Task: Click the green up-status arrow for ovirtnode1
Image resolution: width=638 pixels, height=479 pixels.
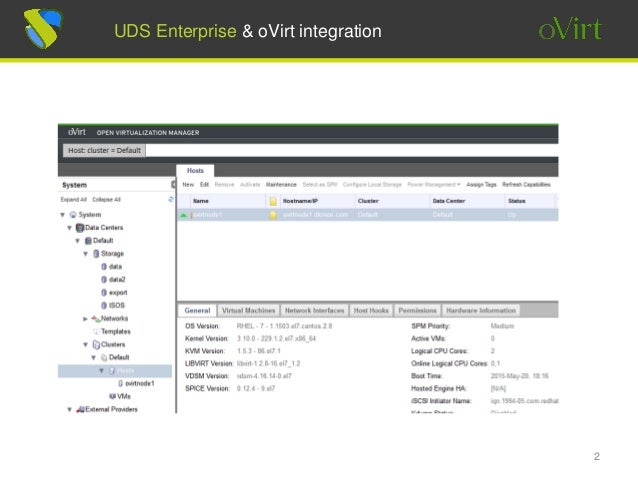Action: tap(184, 215)
